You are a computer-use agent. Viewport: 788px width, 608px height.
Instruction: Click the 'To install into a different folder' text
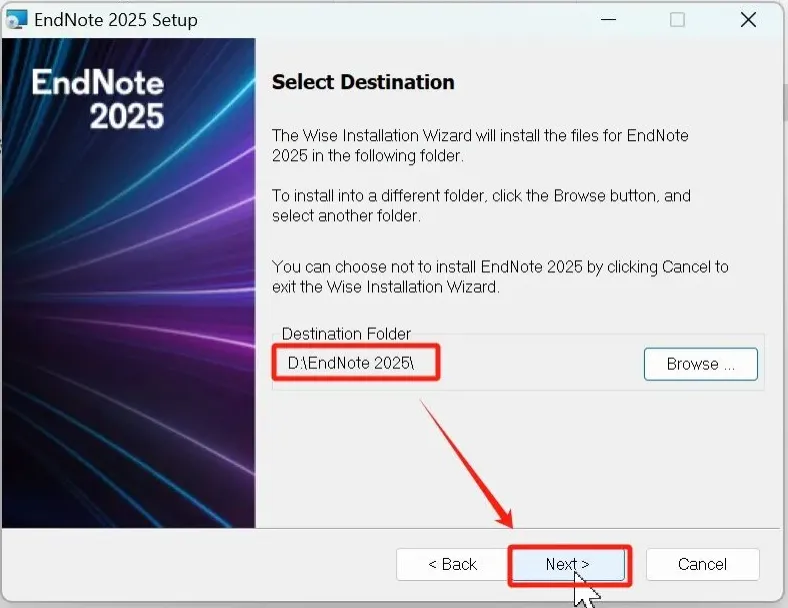click(481, 205)
